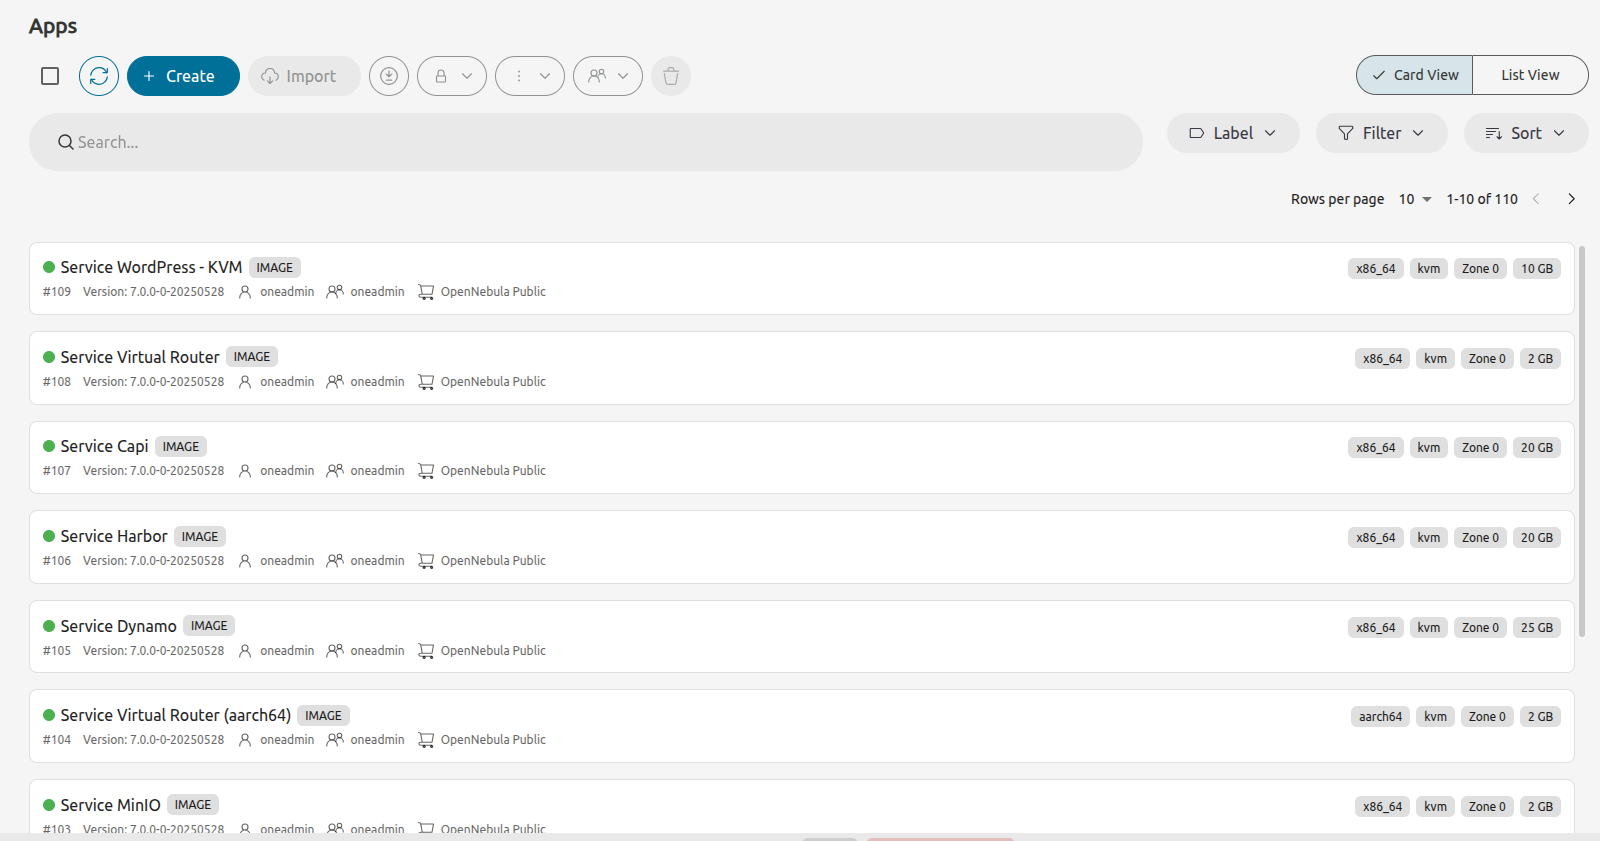1600x841 pixels.
Task: Select the Service Harbor app
Action: click(x=802, y=547)
